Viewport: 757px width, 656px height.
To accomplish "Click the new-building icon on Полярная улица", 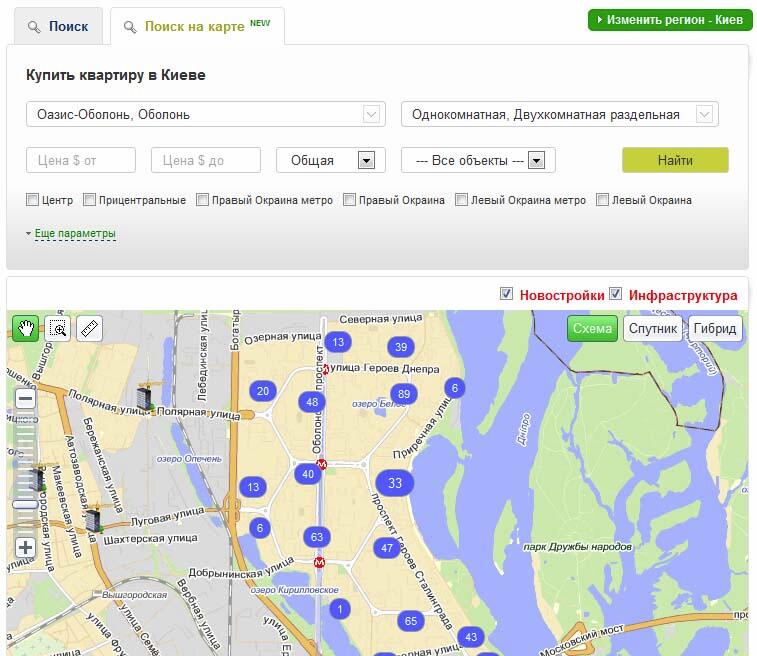I will point(145,397).
